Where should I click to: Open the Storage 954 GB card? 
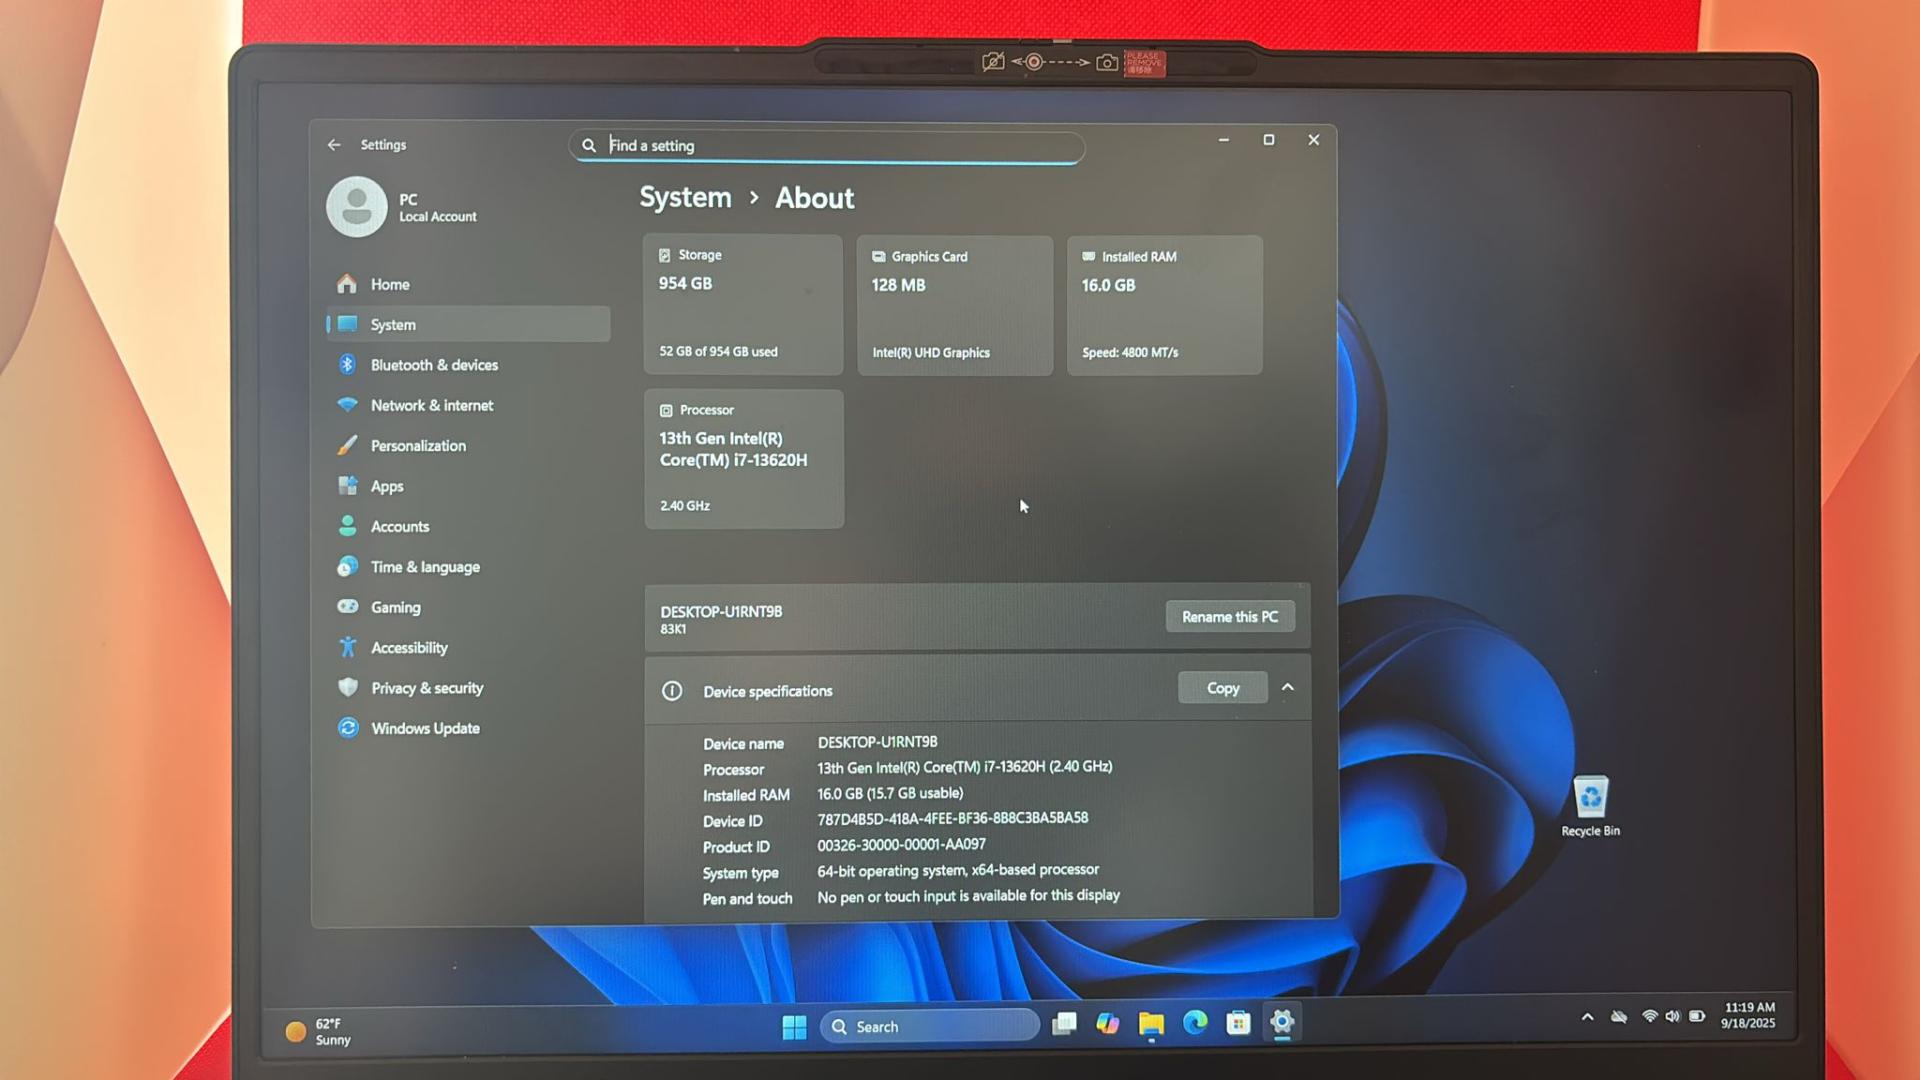point(743,305)
